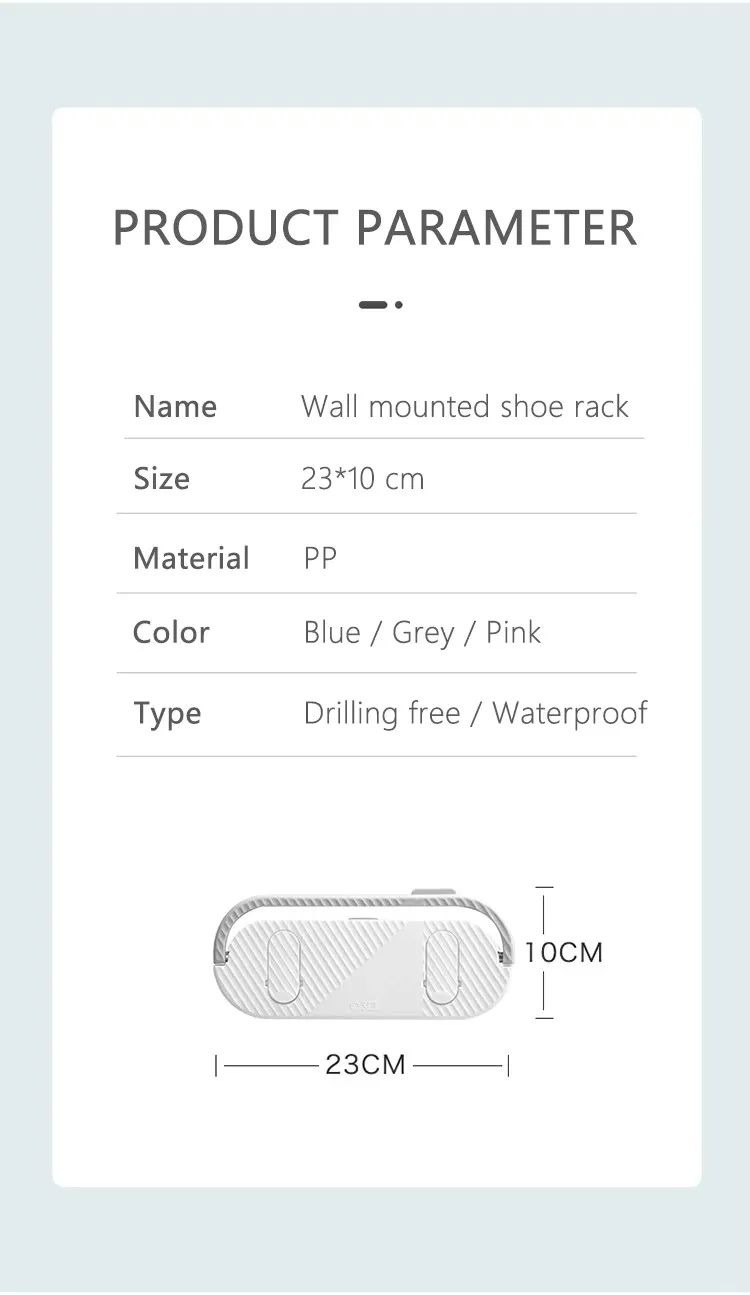
Task: Select the Size row label
Action: 161,478
